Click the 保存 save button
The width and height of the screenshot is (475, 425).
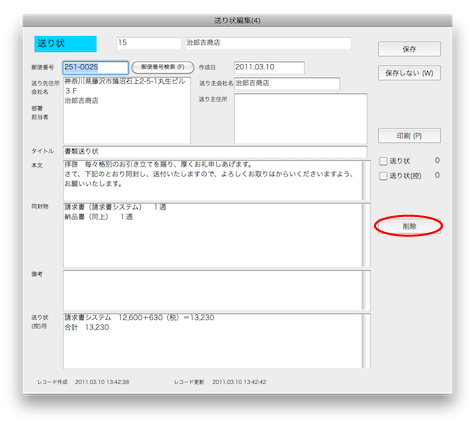point(409,49)
